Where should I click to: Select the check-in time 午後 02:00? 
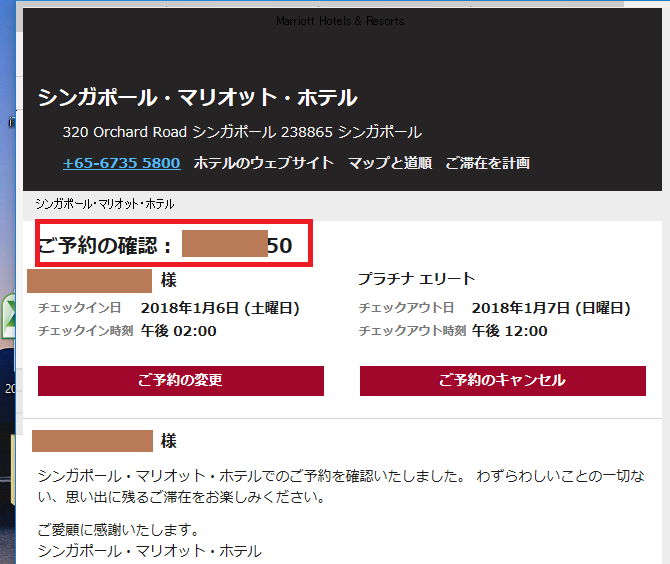tap(179, 331)
